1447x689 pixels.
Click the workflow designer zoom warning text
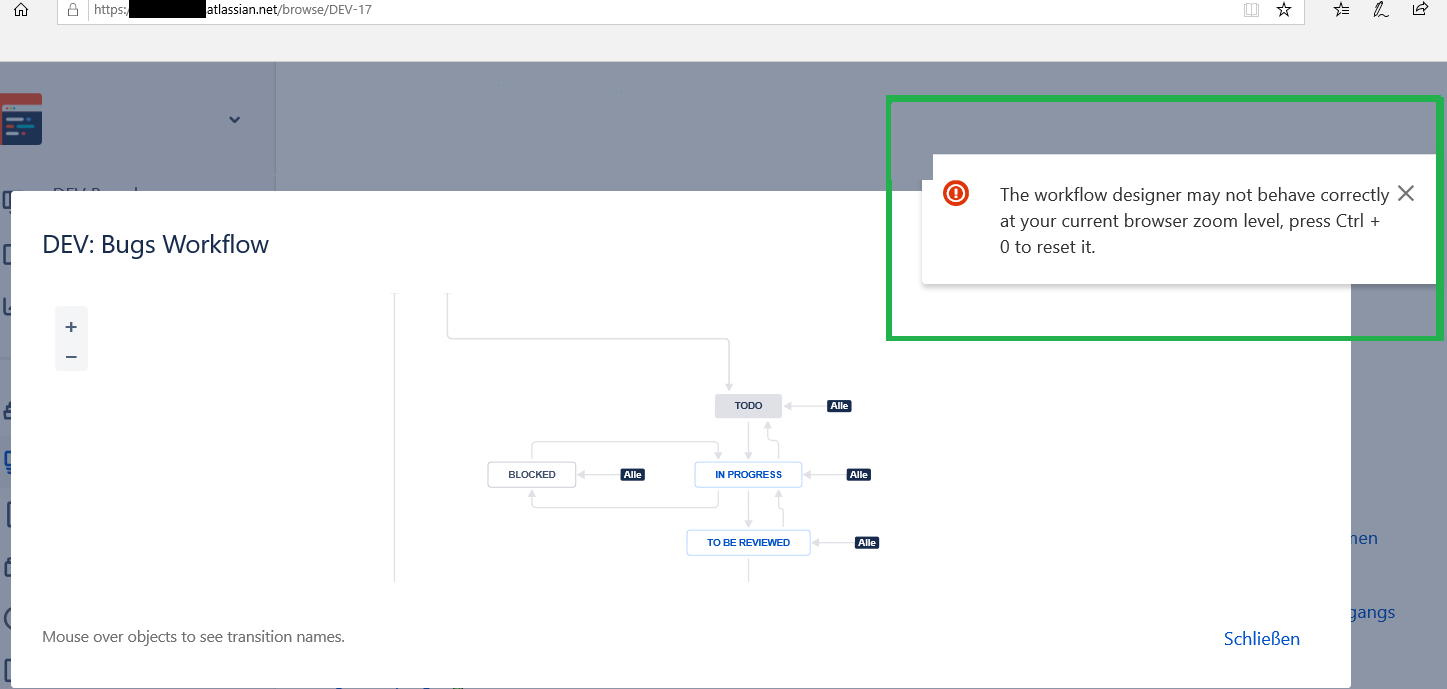tap(1194, 221)
